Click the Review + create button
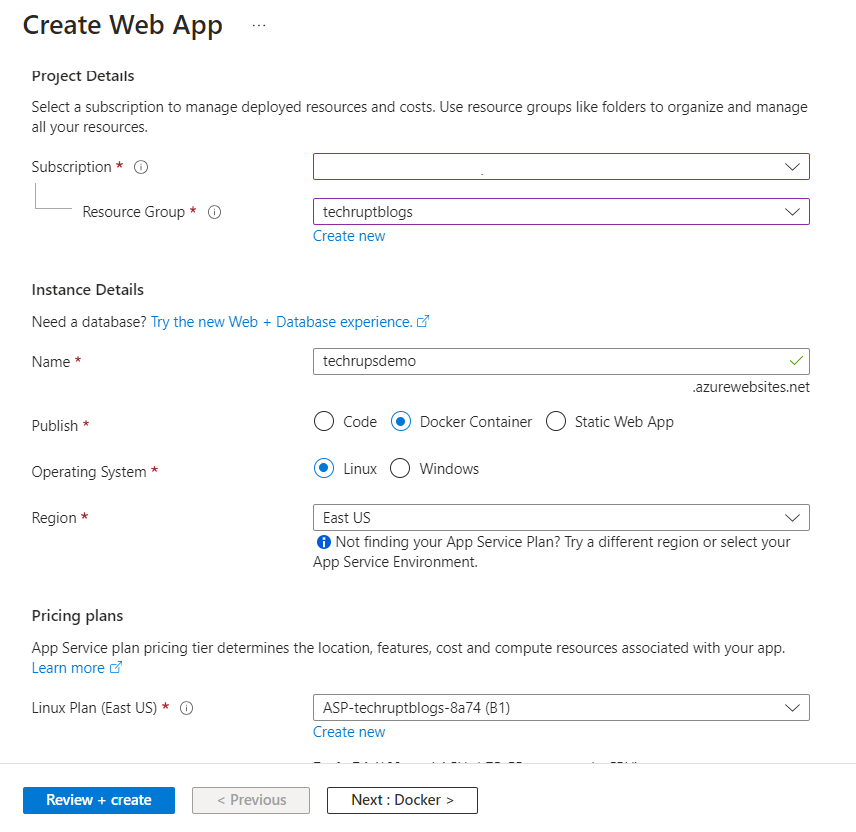Image resolution: width=856 pixels, height=832 pixels. [x=99, y=800]
